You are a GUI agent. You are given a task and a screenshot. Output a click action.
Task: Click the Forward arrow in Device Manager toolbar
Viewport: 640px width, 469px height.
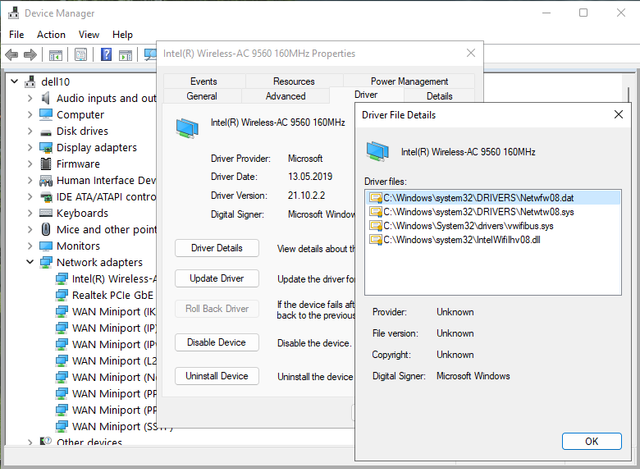(30, 54)
